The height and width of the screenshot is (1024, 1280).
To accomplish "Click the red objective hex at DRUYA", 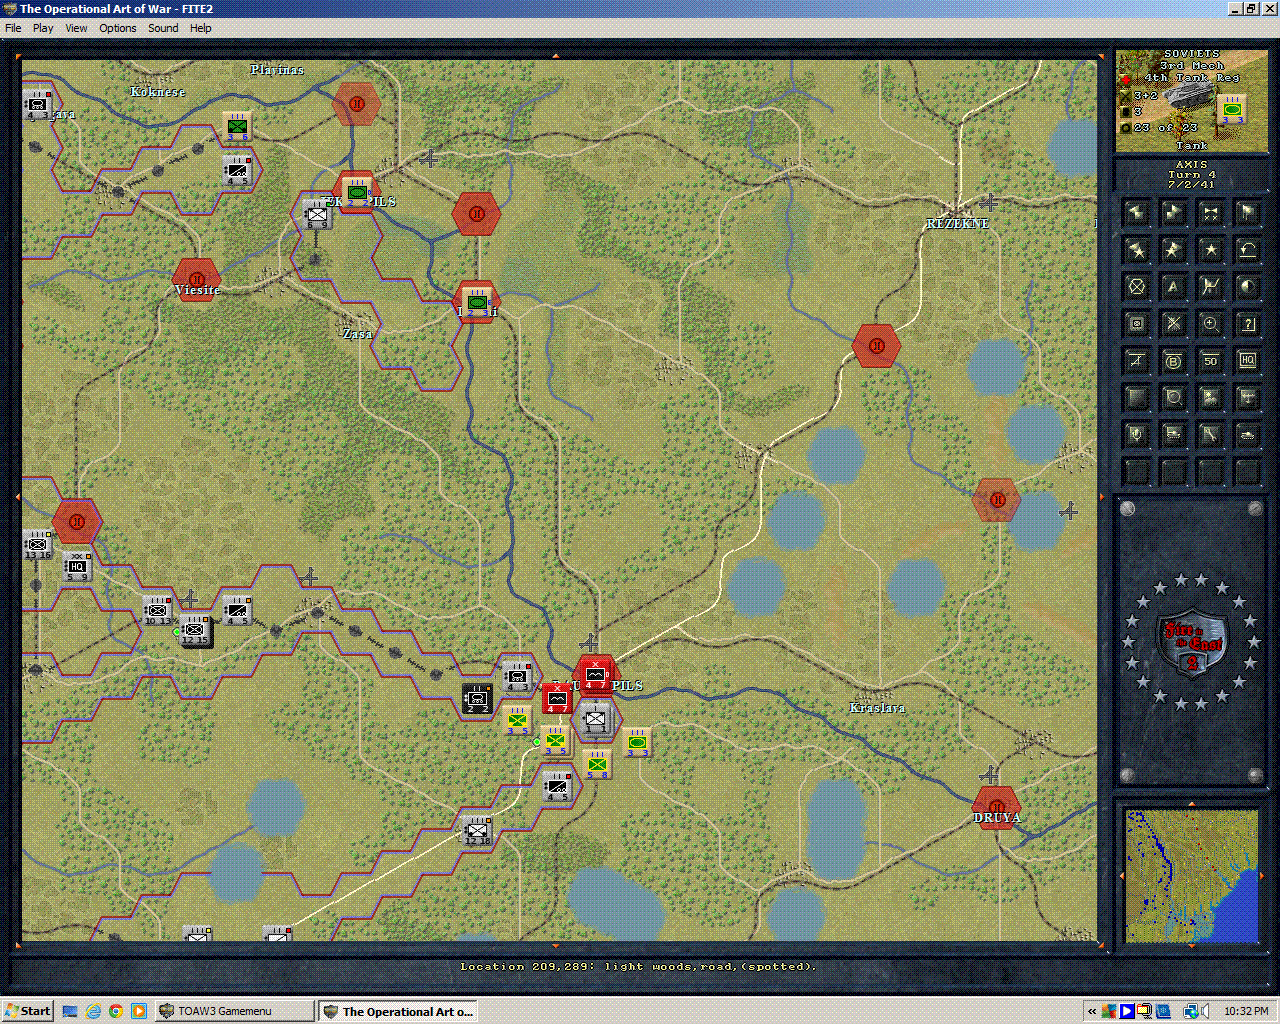I will [997, 808].
